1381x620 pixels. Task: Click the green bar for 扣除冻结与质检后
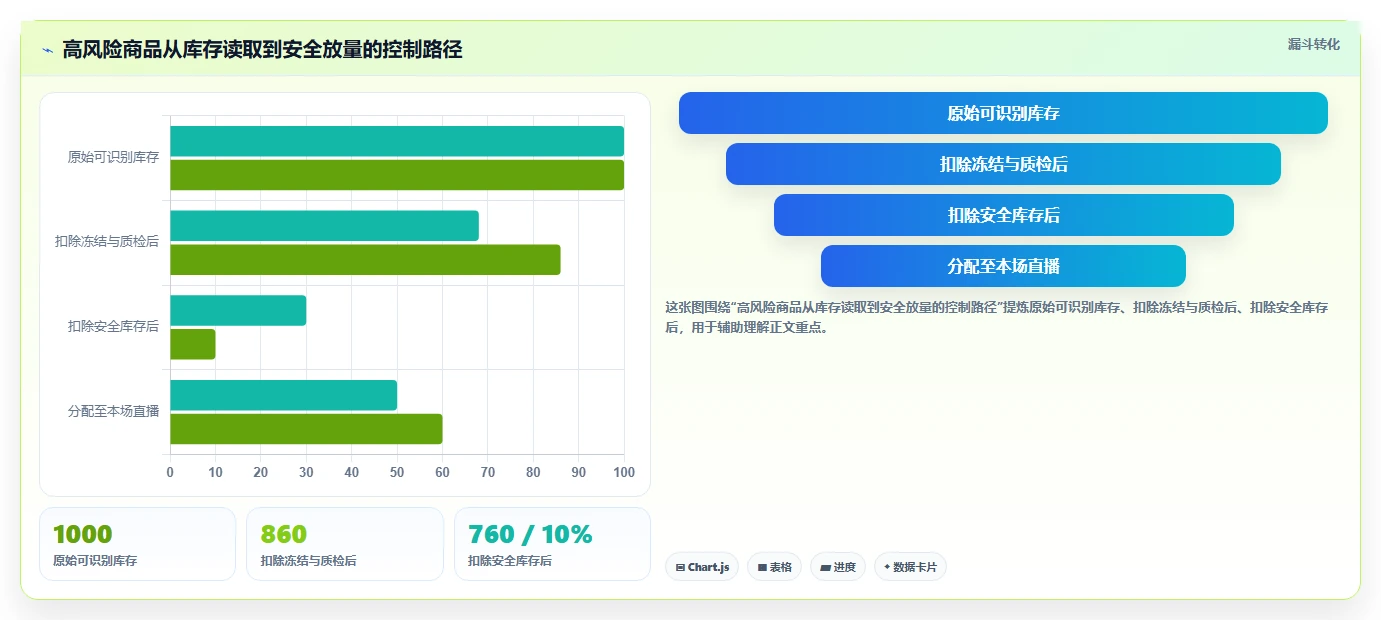pos(365,260)
